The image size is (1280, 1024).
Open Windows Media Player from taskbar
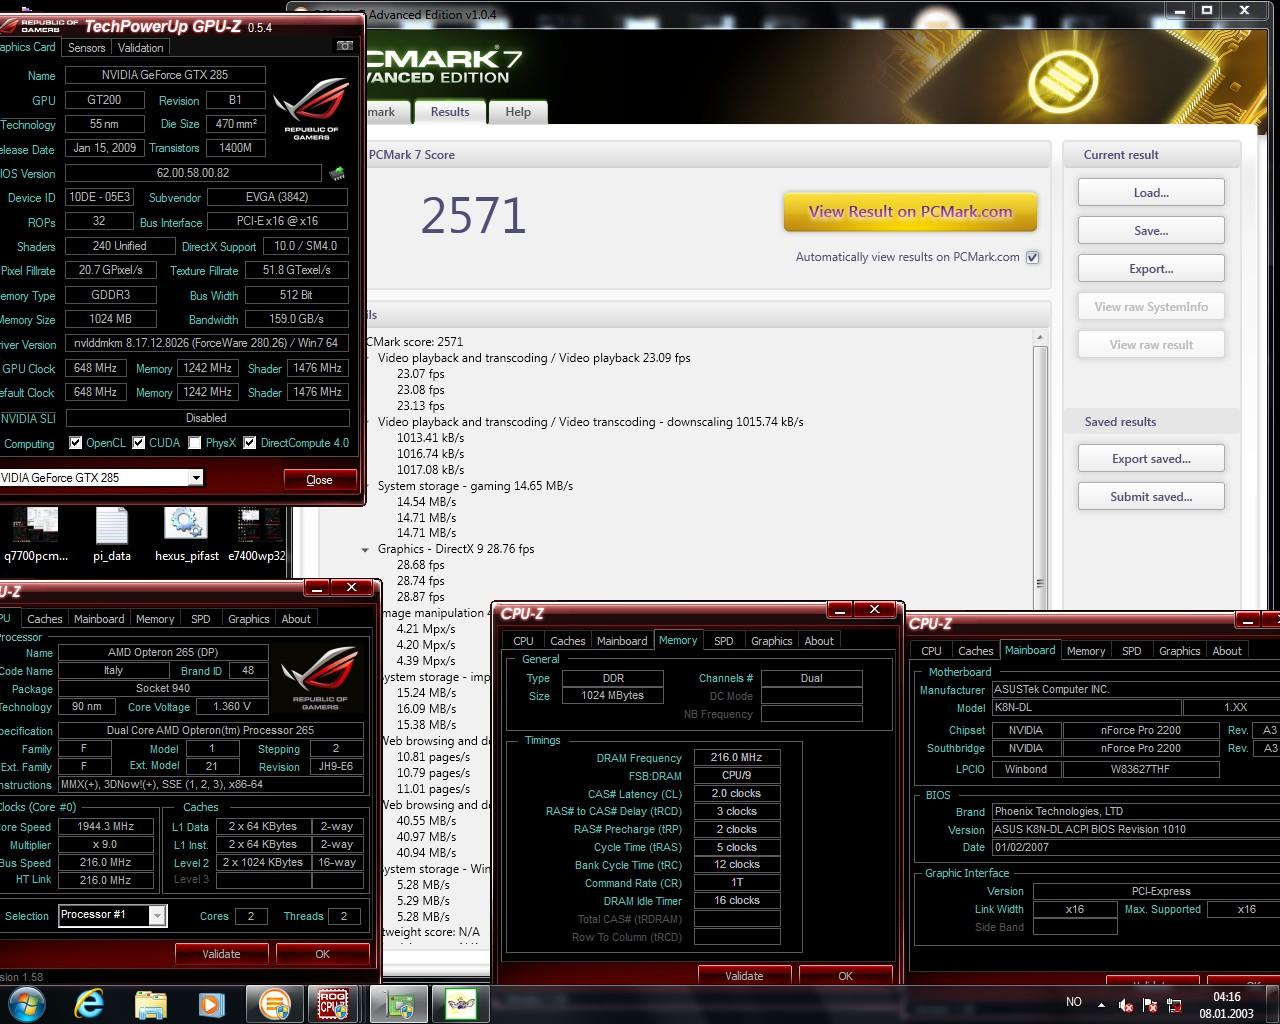[211, 1003]
